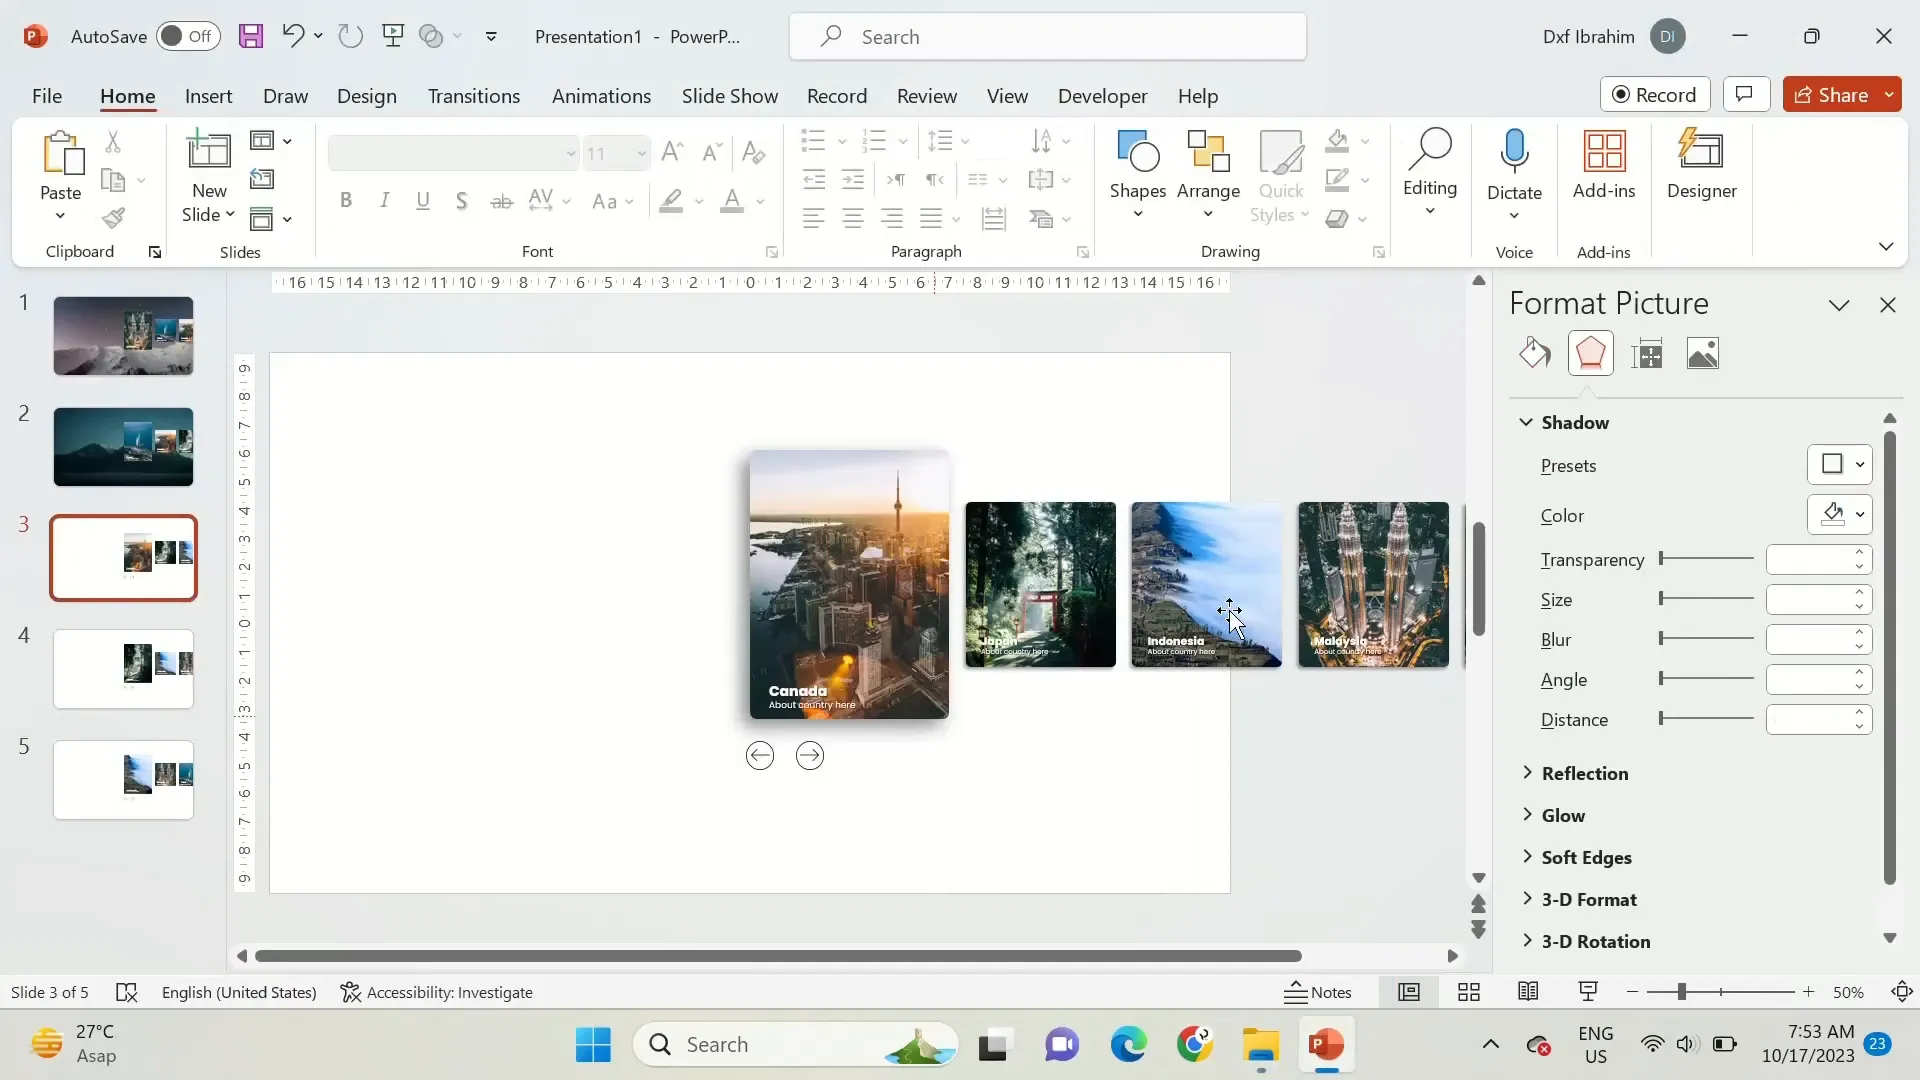The width and height of the screenshot is (1920, 1080).
Task: Switch to Slide Sorter view
Action: click(1468, 992)
